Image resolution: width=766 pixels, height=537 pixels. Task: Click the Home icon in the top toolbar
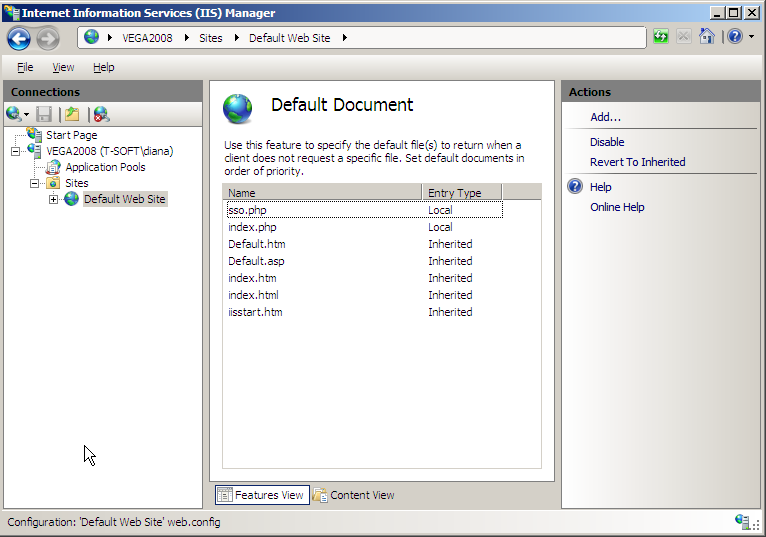(707, 37)
